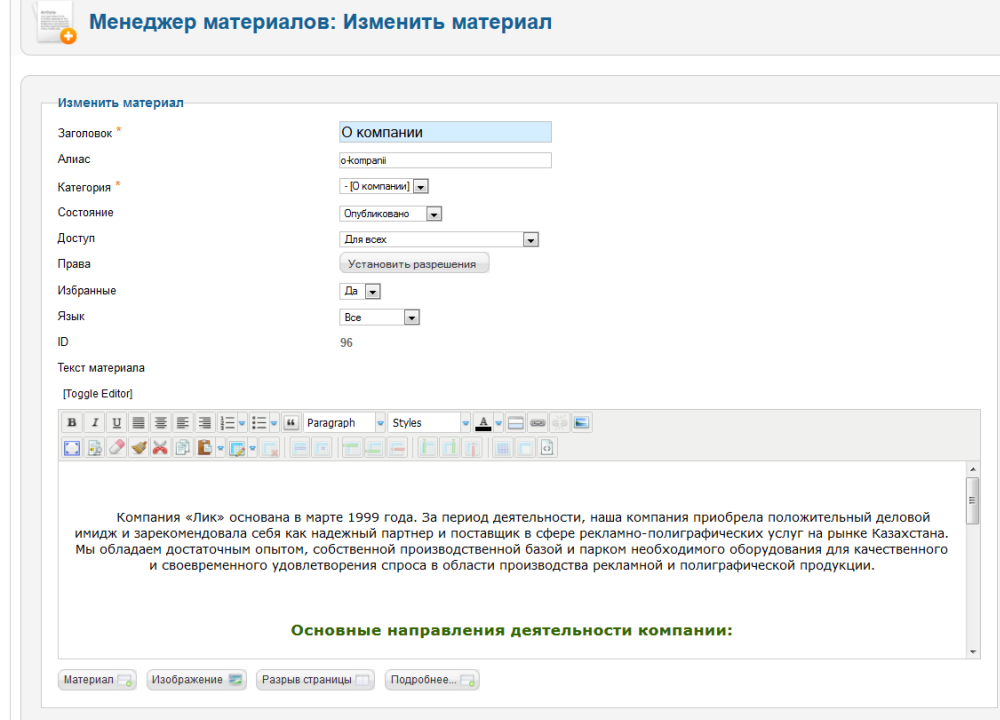1000x720 pixels.
Task: Click the Toggle Editor link
Action: [x=97, y=394]
